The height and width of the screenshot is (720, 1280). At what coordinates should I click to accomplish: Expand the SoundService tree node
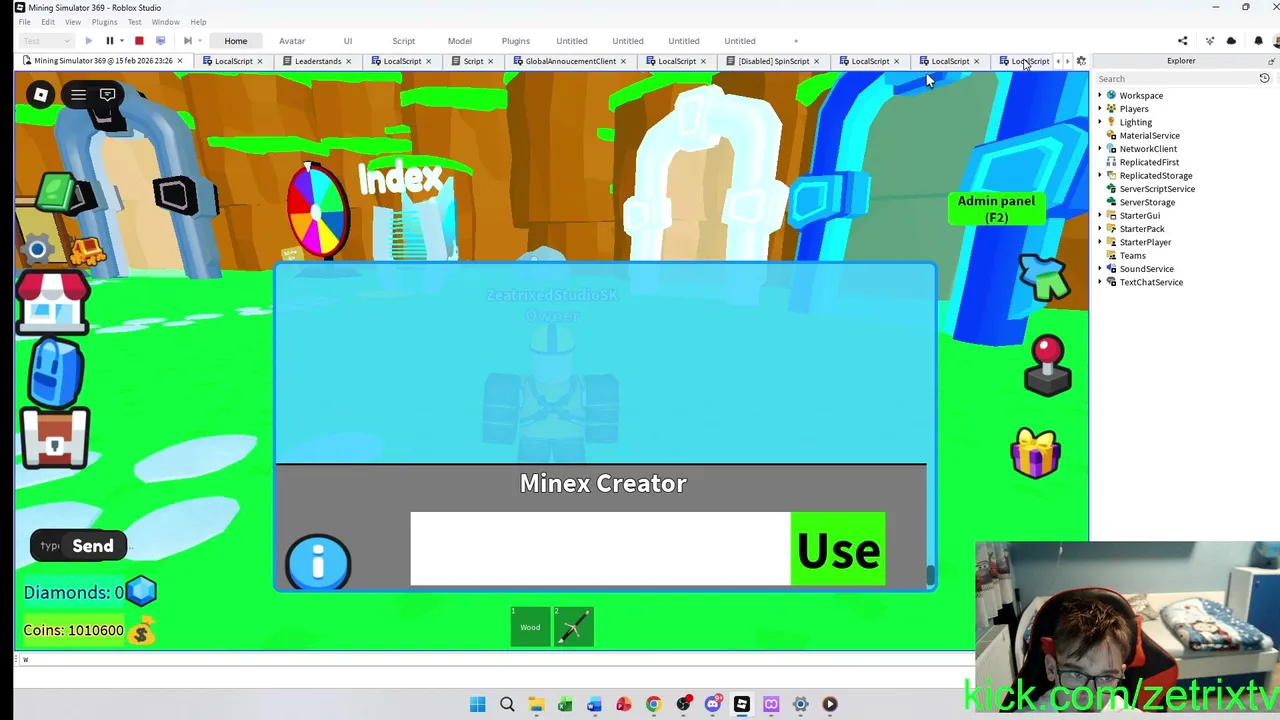1100,269
